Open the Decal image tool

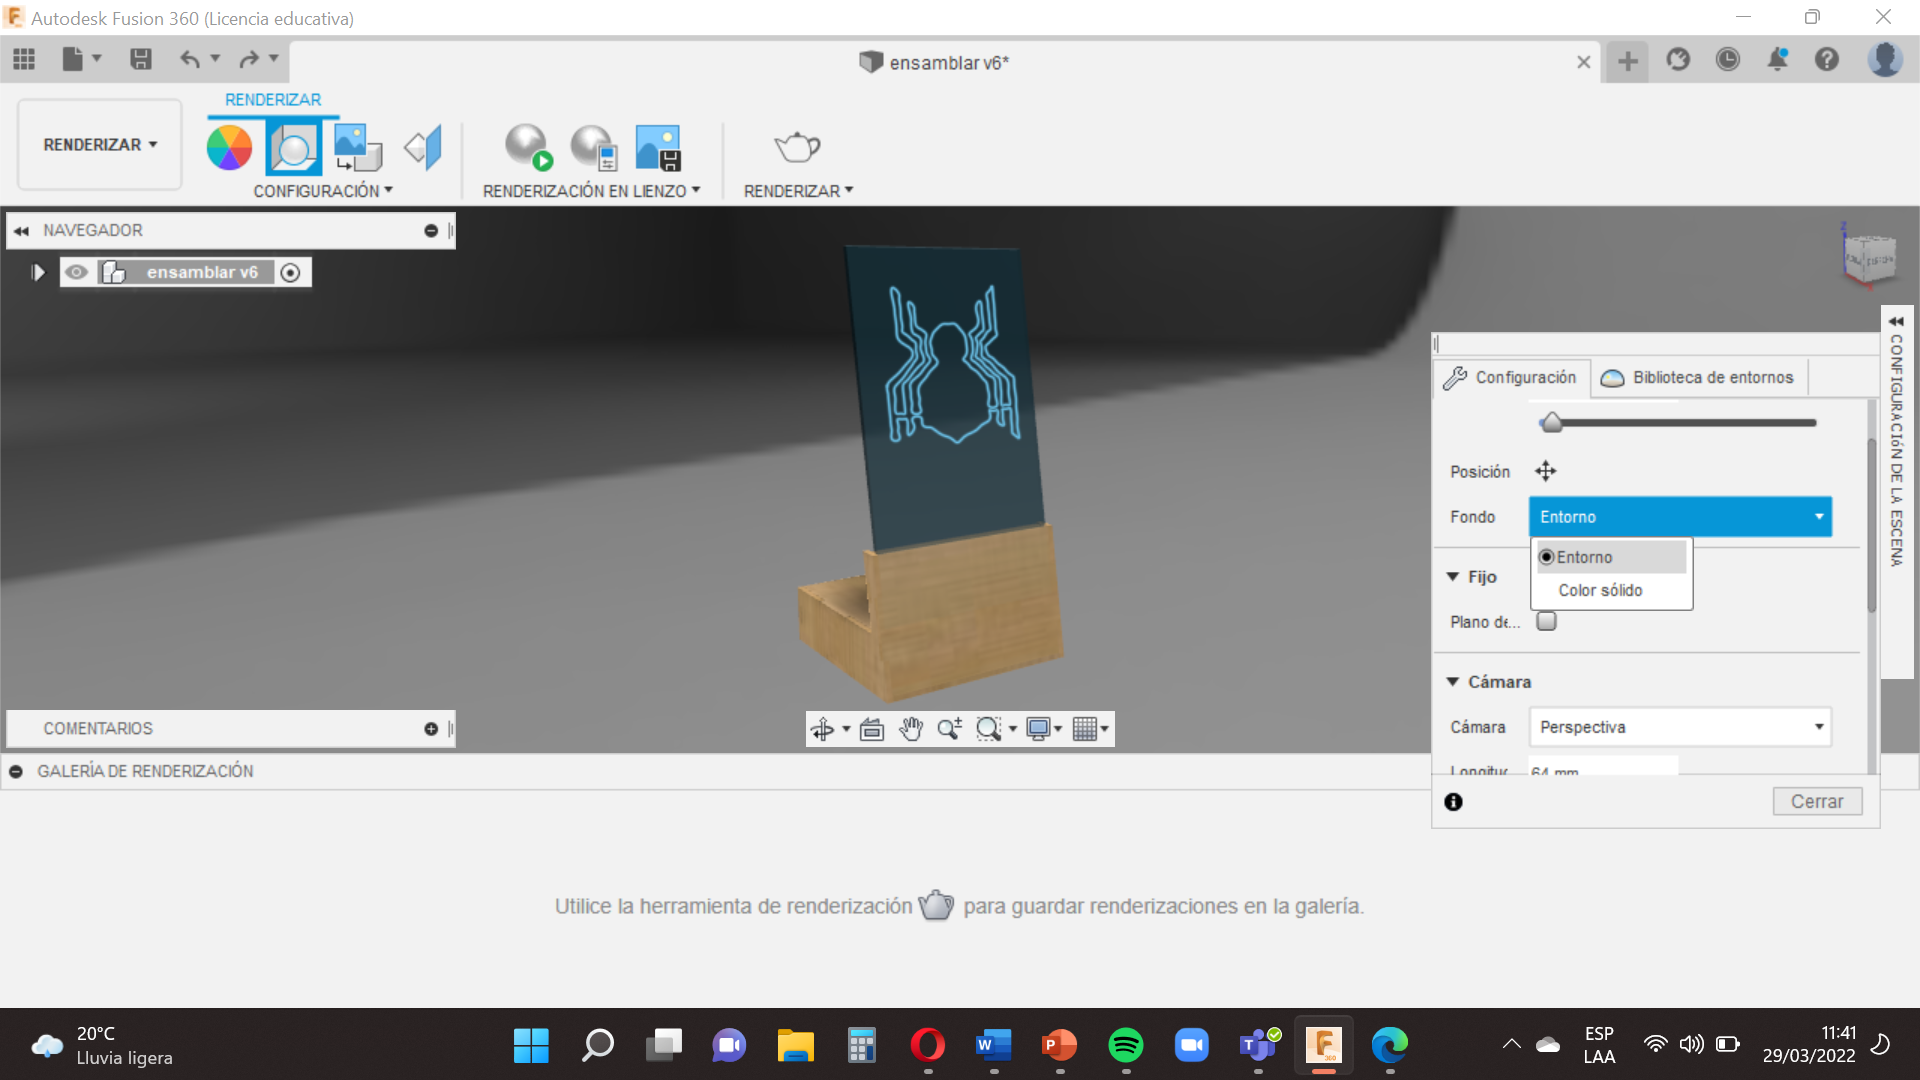(357, 148)
